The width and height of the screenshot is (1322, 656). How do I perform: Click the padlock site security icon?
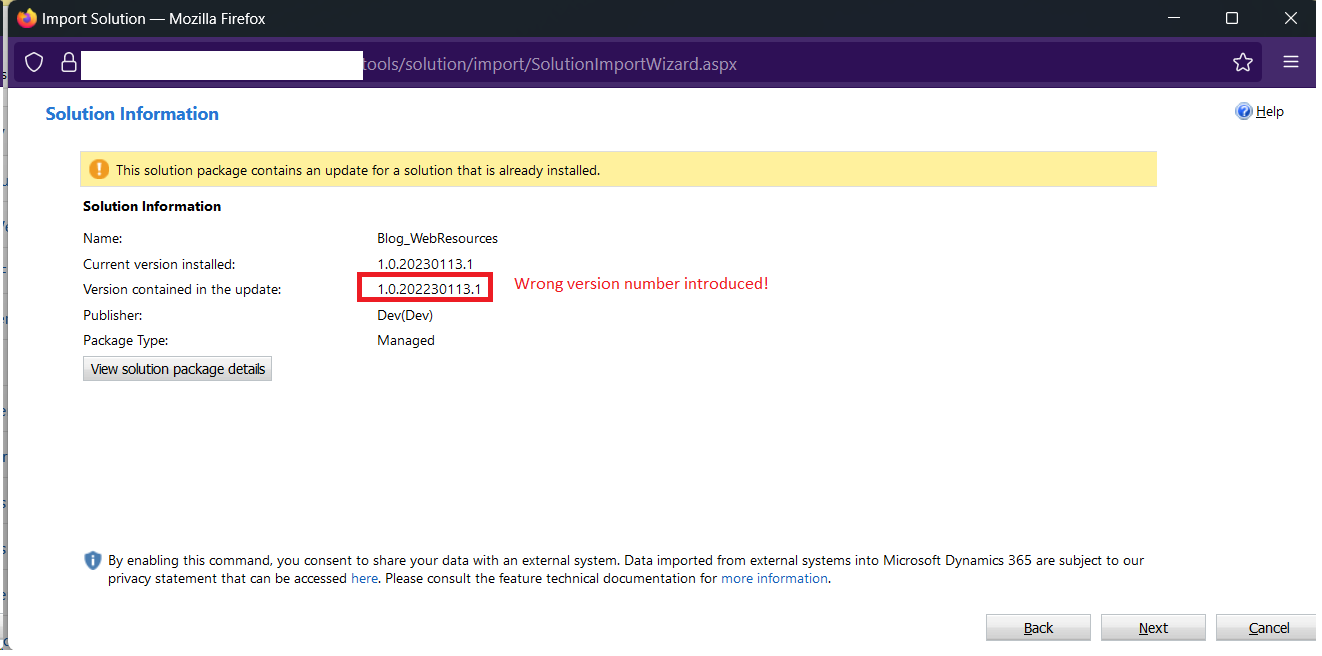coord(69,63)
